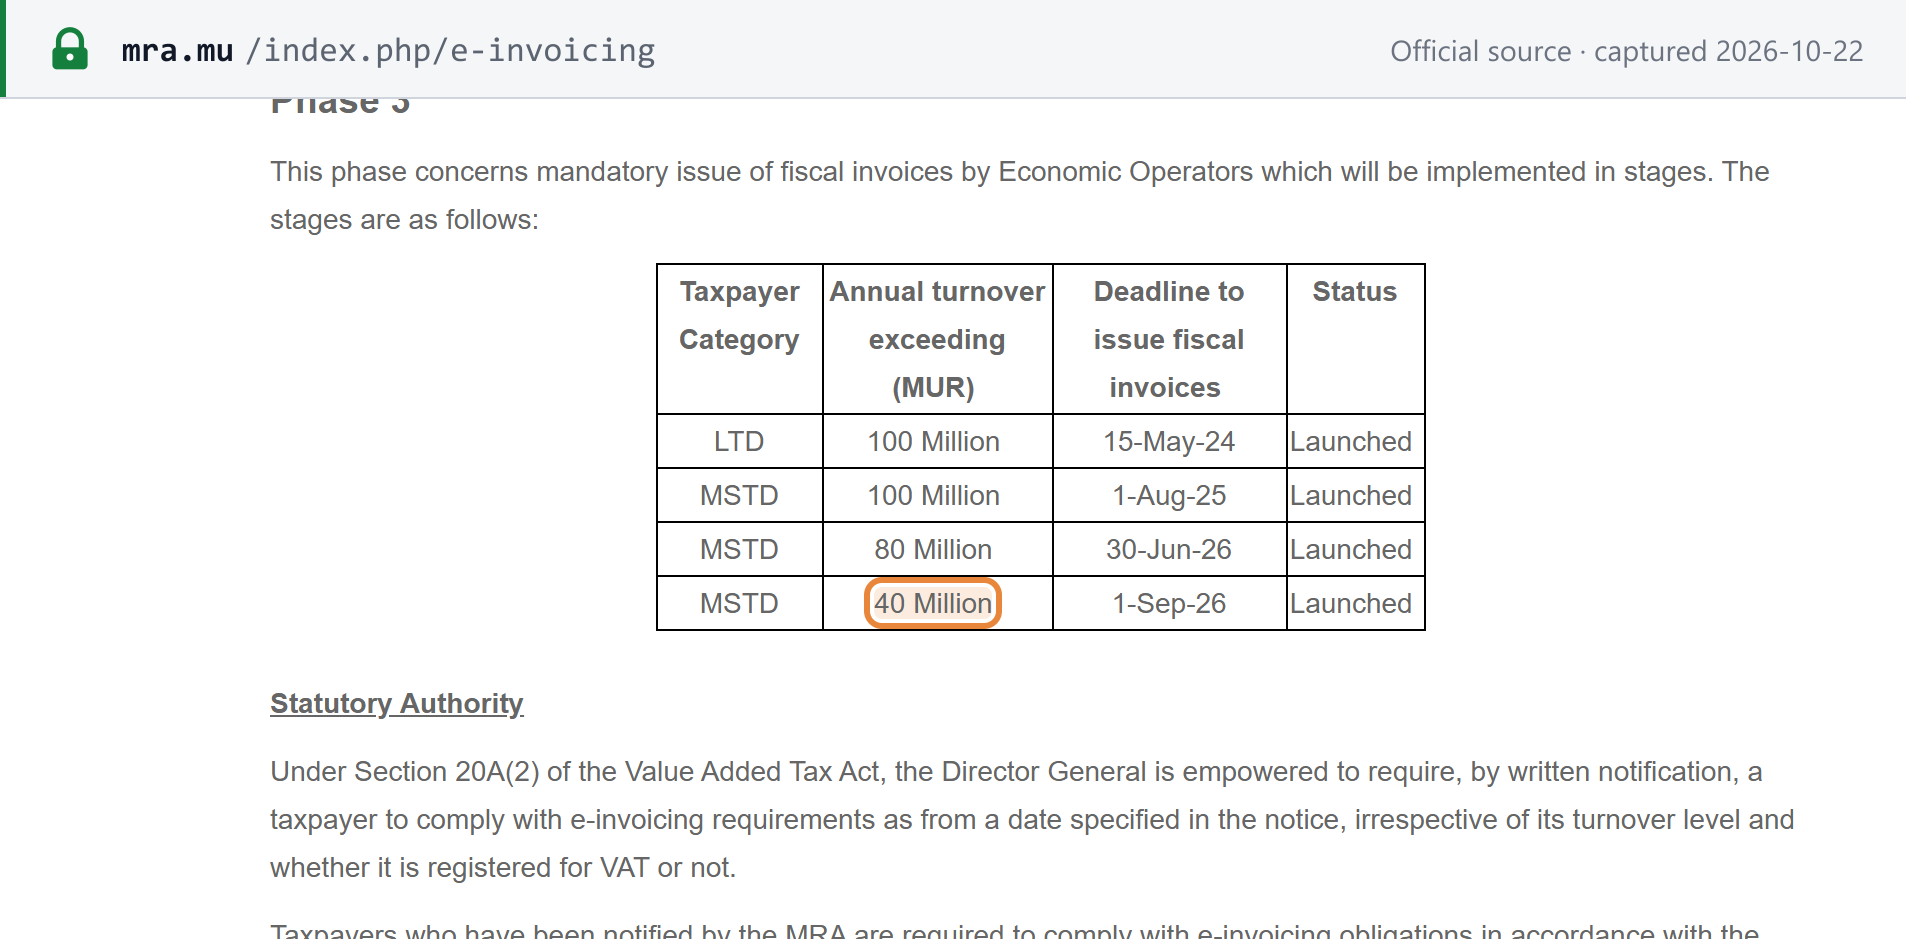This screenshot has width=1906, height=939.
Task: Select the LTD taxpayer category cell
Action: [739, 441]
